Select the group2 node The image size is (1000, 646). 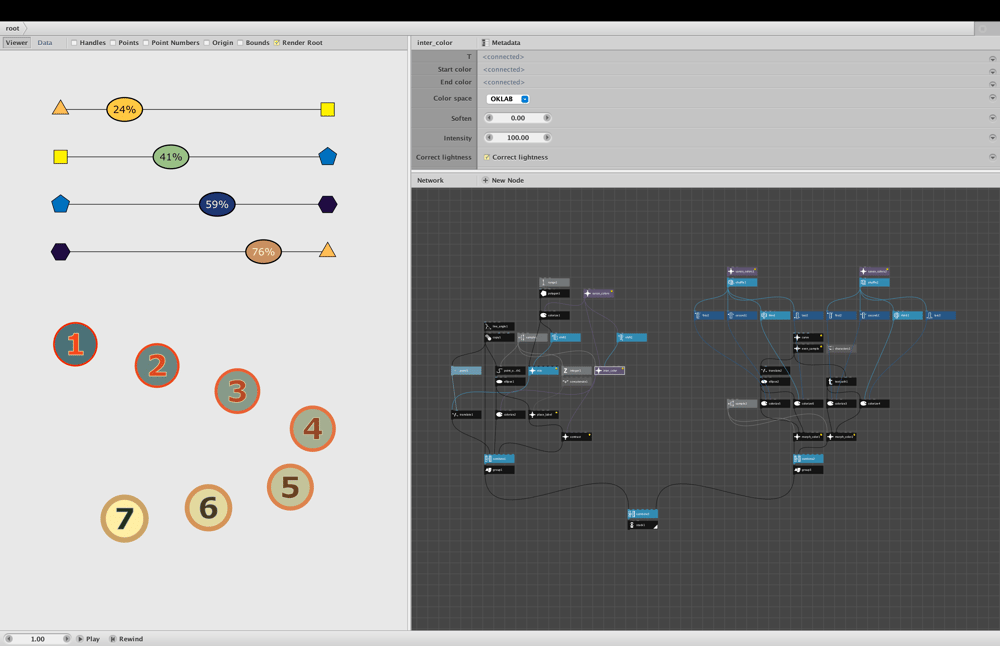pyautogui.click(x=808, y=470)
